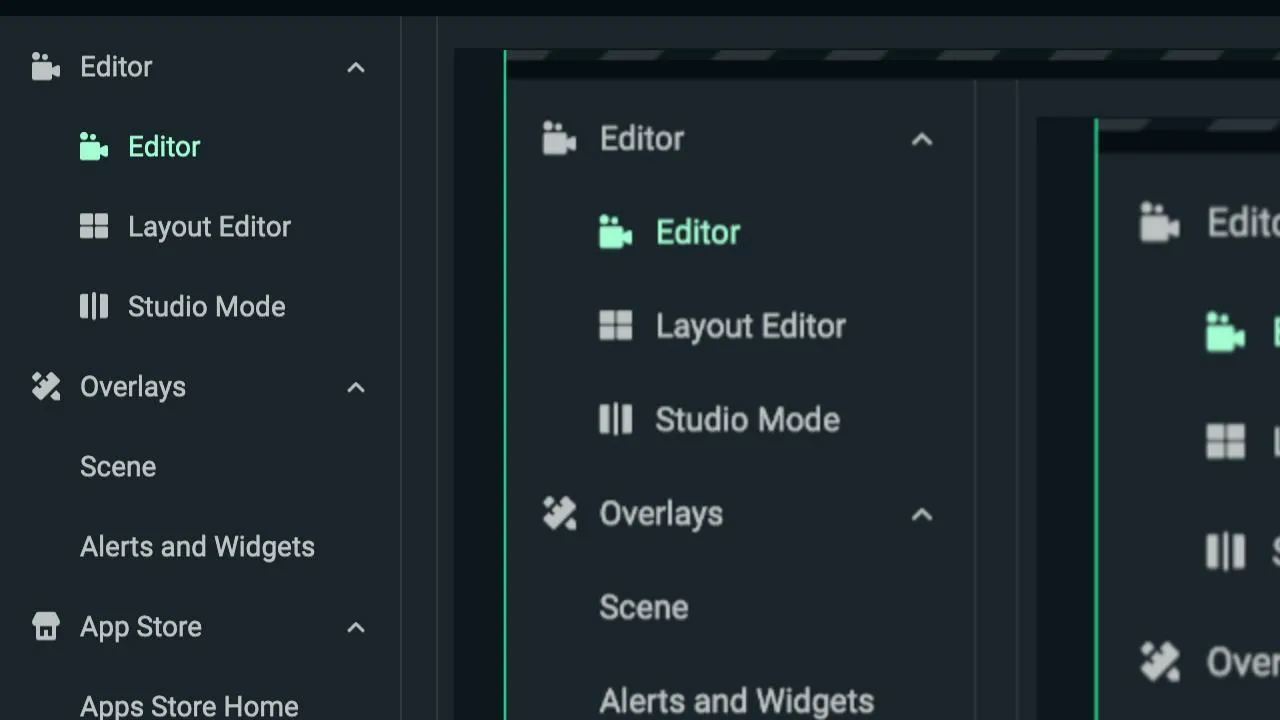Open Layout Editor in the main sidebar
The image size is (1280, 720).
pos(209,227)
